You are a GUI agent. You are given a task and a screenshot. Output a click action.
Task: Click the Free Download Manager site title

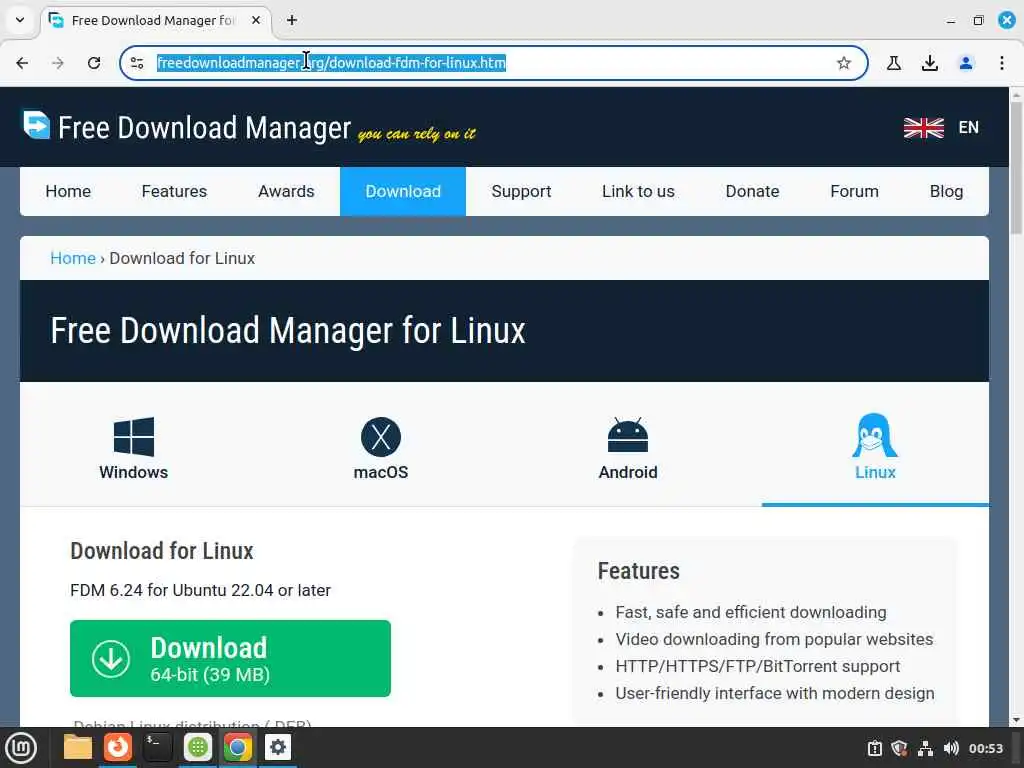tap(204, 128)
